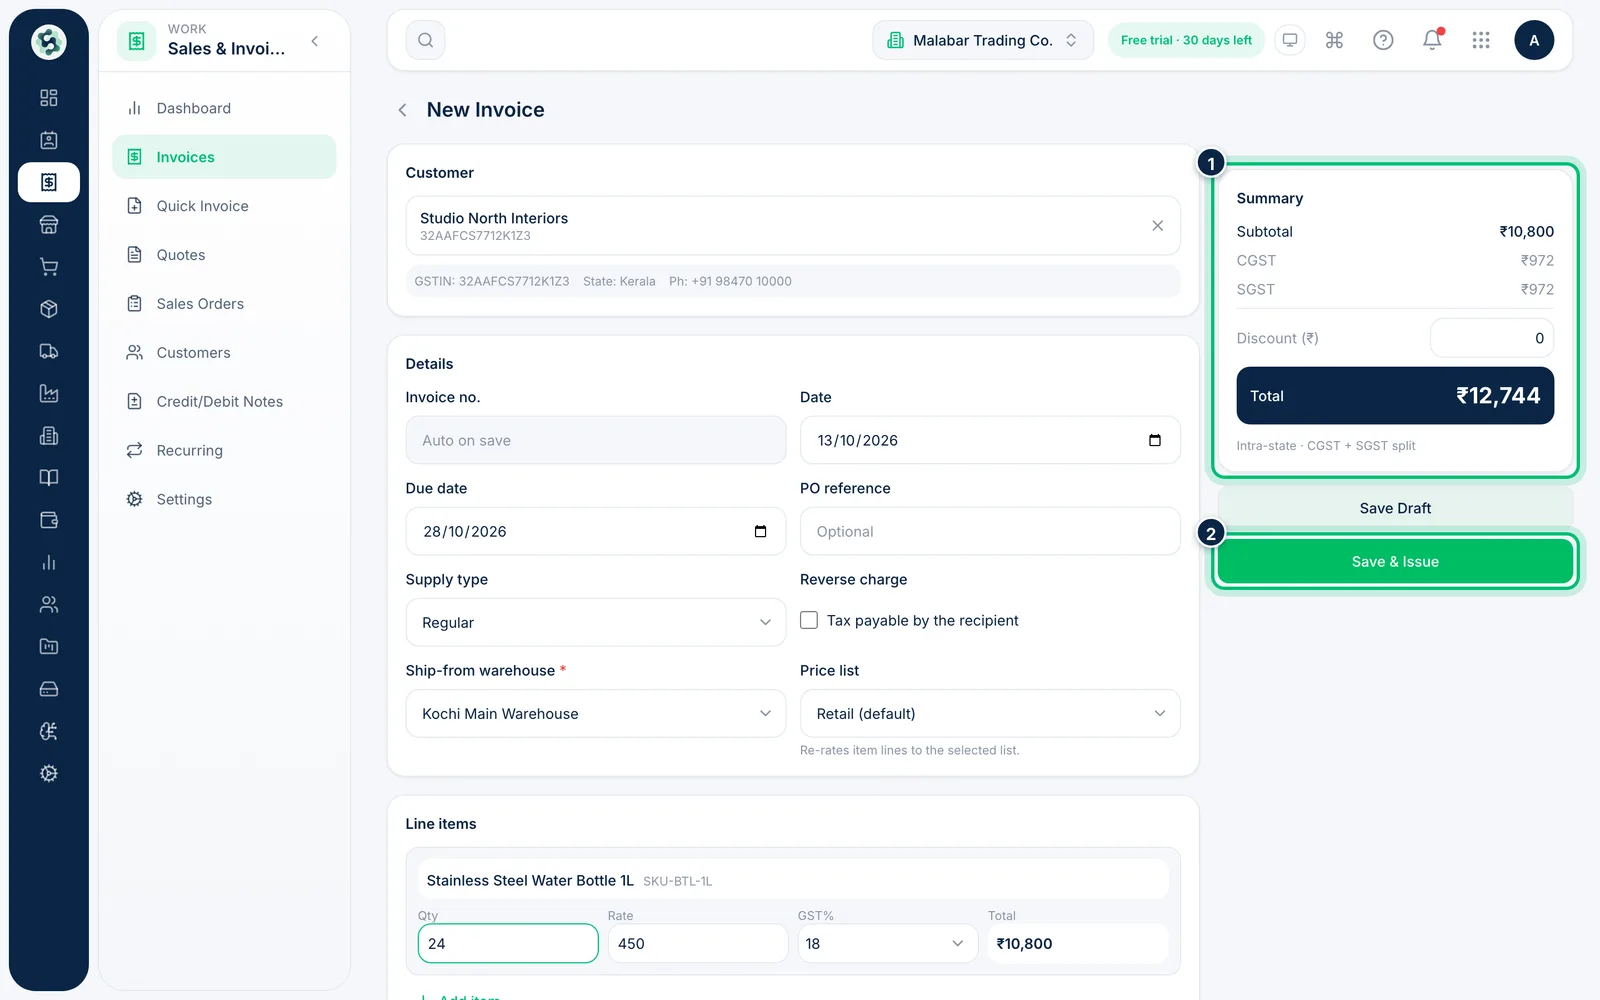Expand the Ship-from warehouse dropdown

(596, 713)
